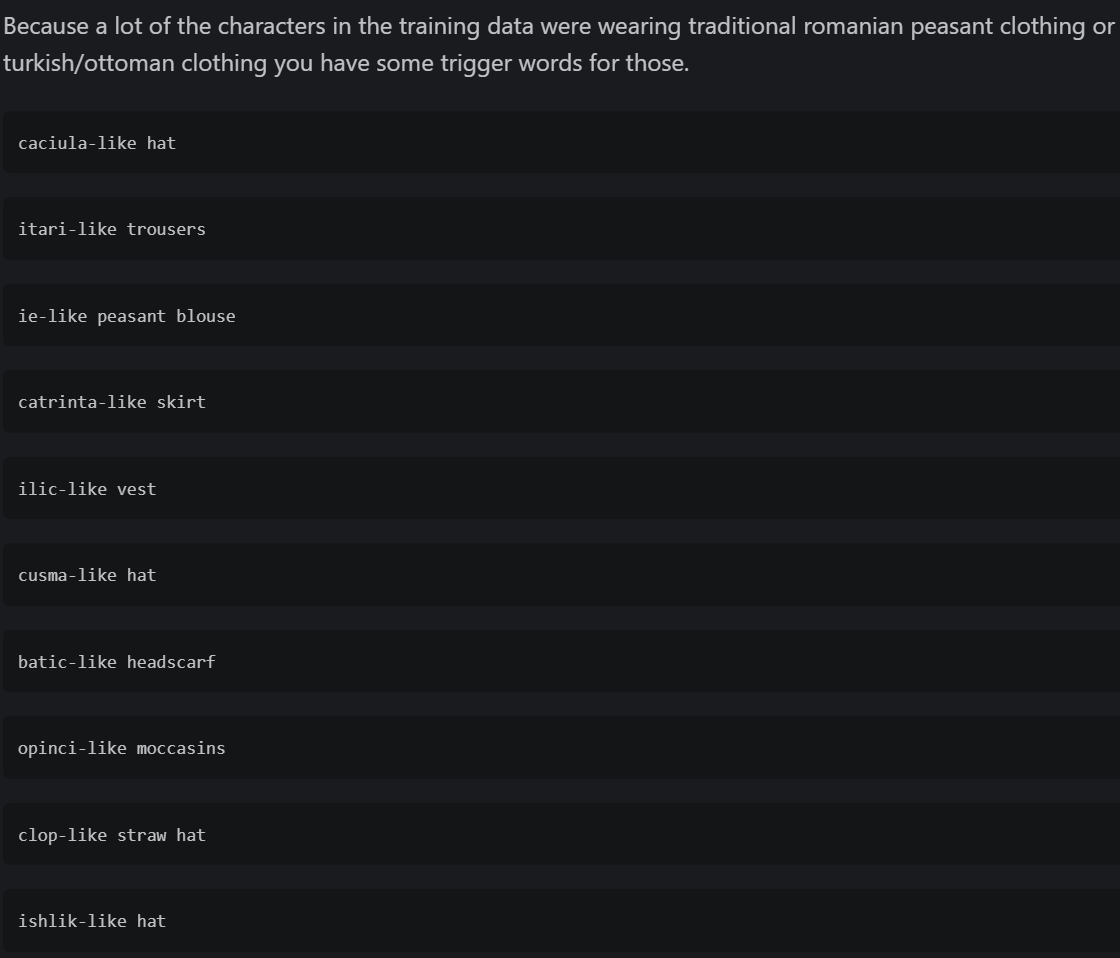Click the word 'skirt' in catrinta block
This screenshot has height=958, width=1120.
(181, 402)
